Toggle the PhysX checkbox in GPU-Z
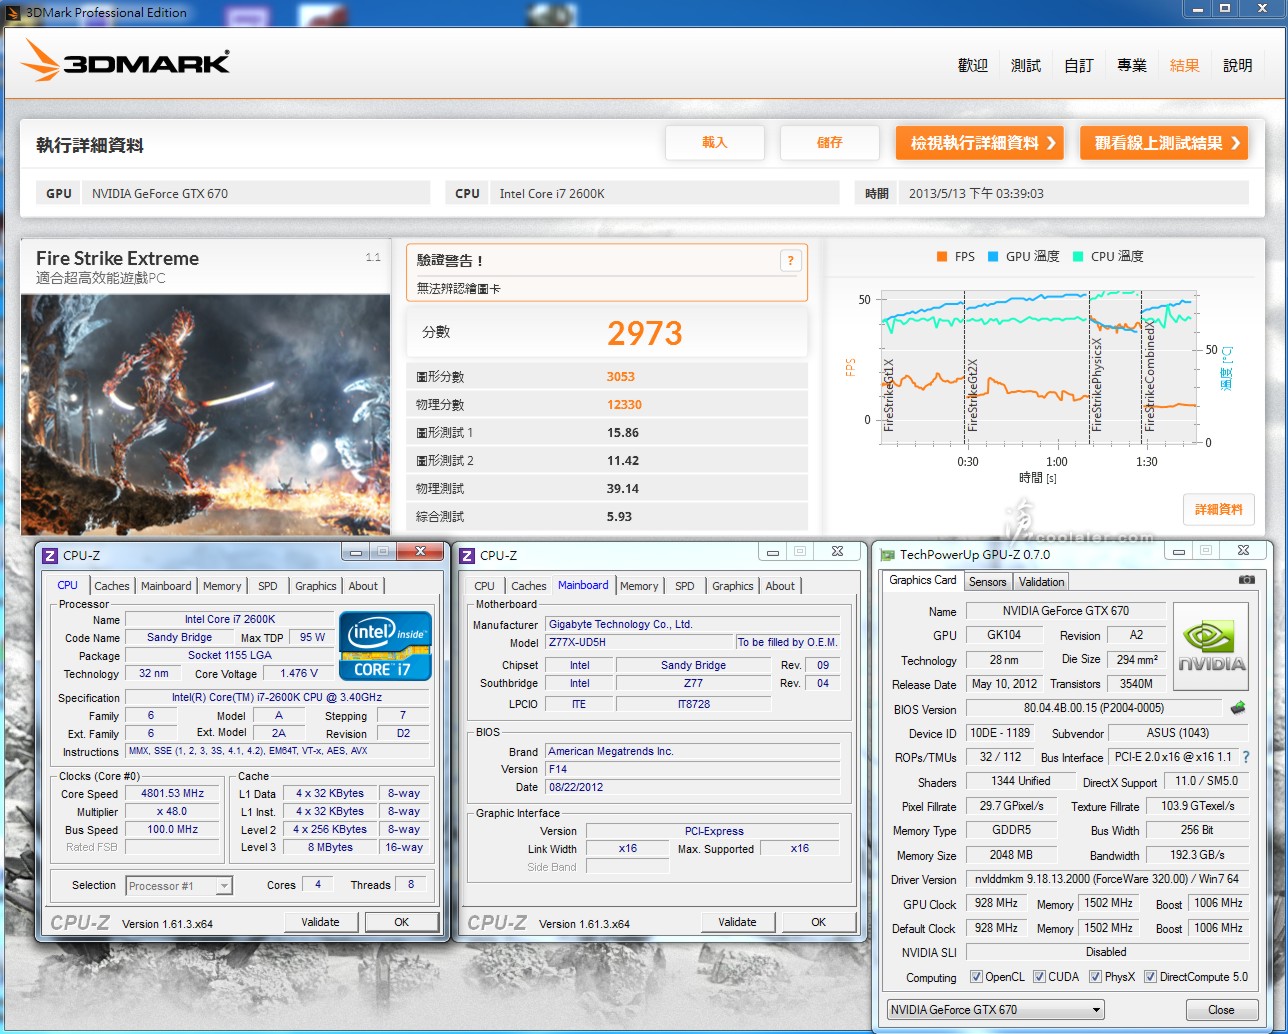The width and height of the screenshot is (1288, 1034). (x=1095, y=977)
